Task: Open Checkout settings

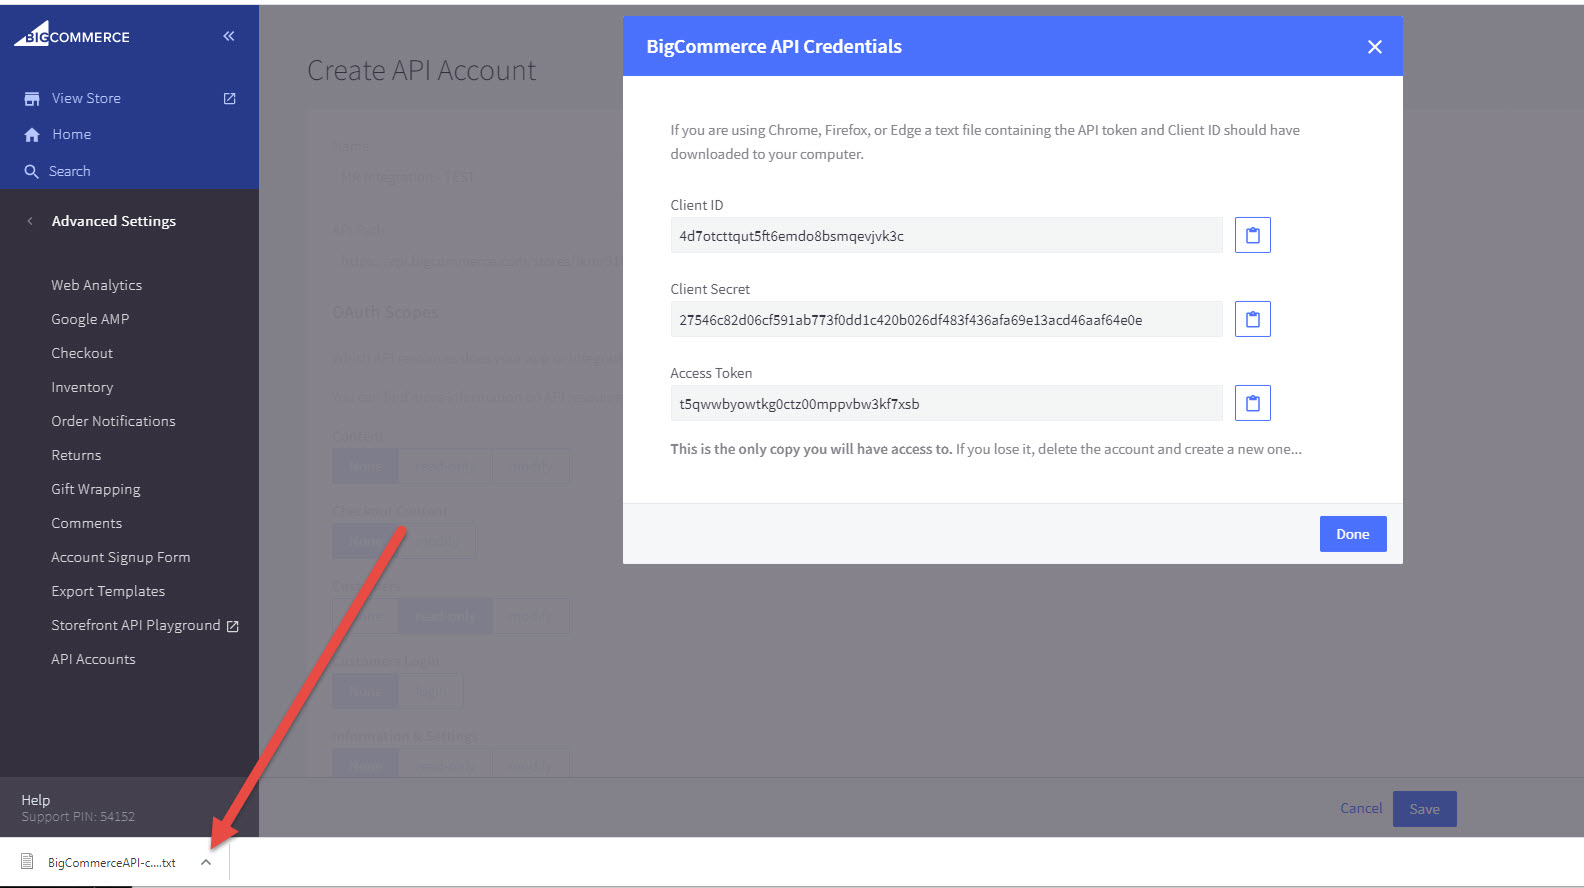Action: 82,353
